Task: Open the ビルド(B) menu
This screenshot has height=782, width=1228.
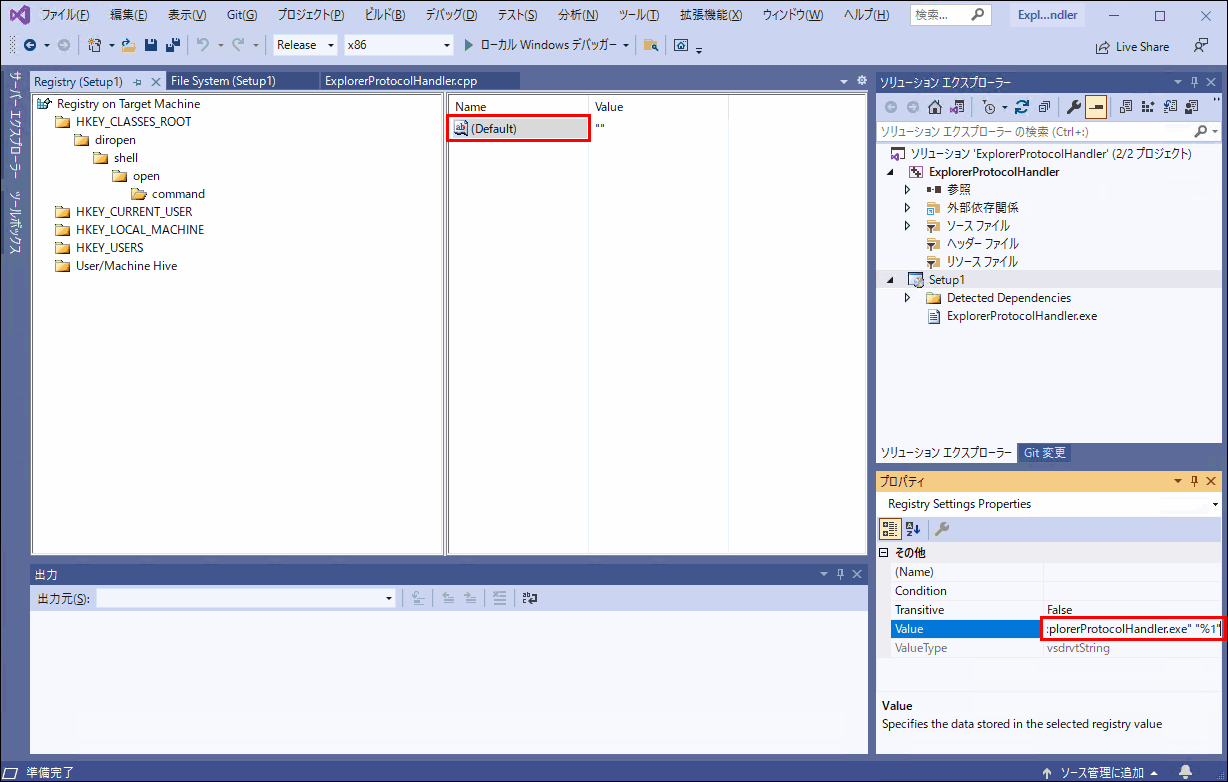Action: (384, 15)
